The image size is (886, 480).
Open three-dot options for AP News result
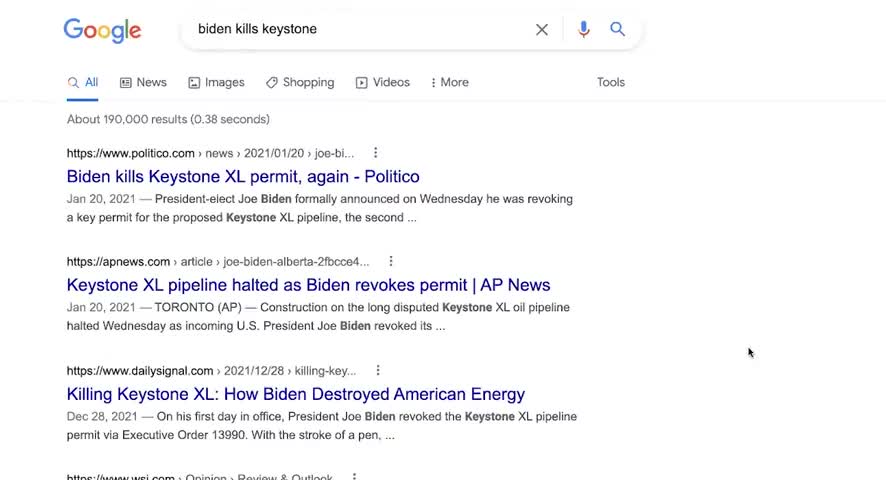point(391,262)
